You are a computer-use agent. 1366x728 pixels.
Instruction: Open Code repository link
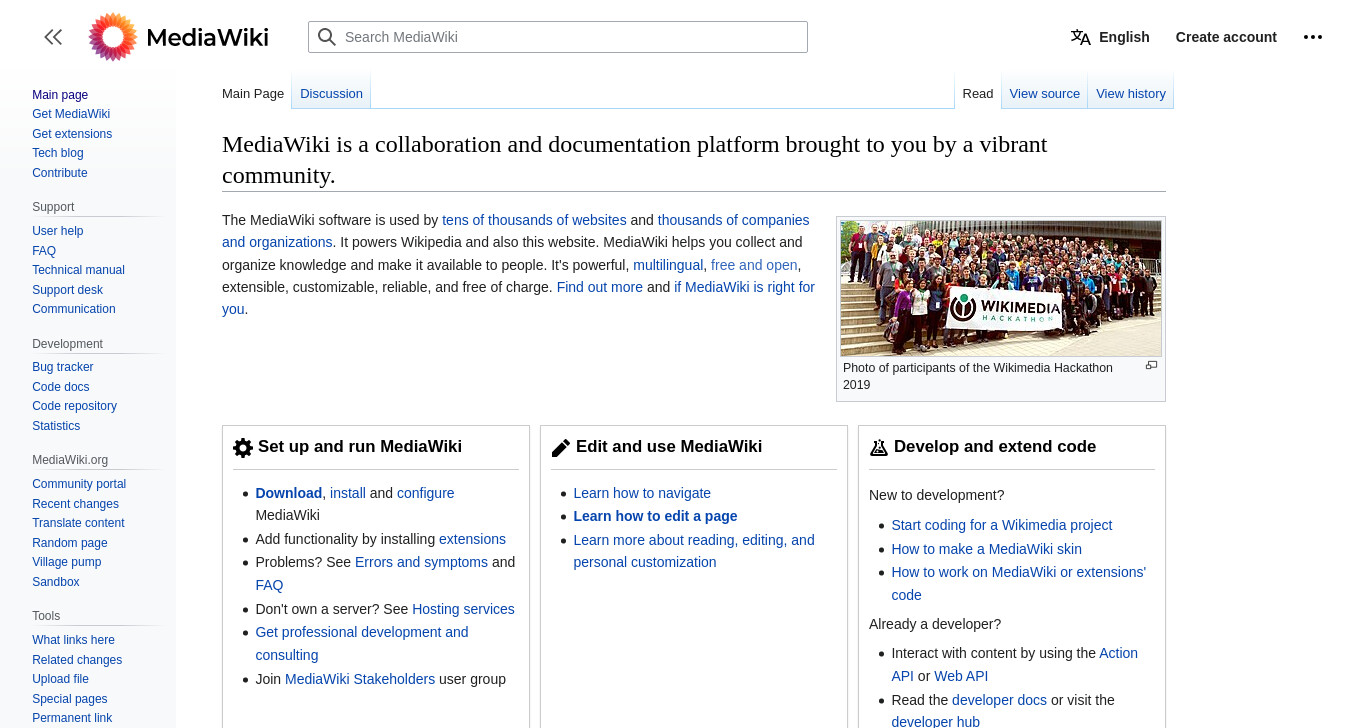point(74,406)
